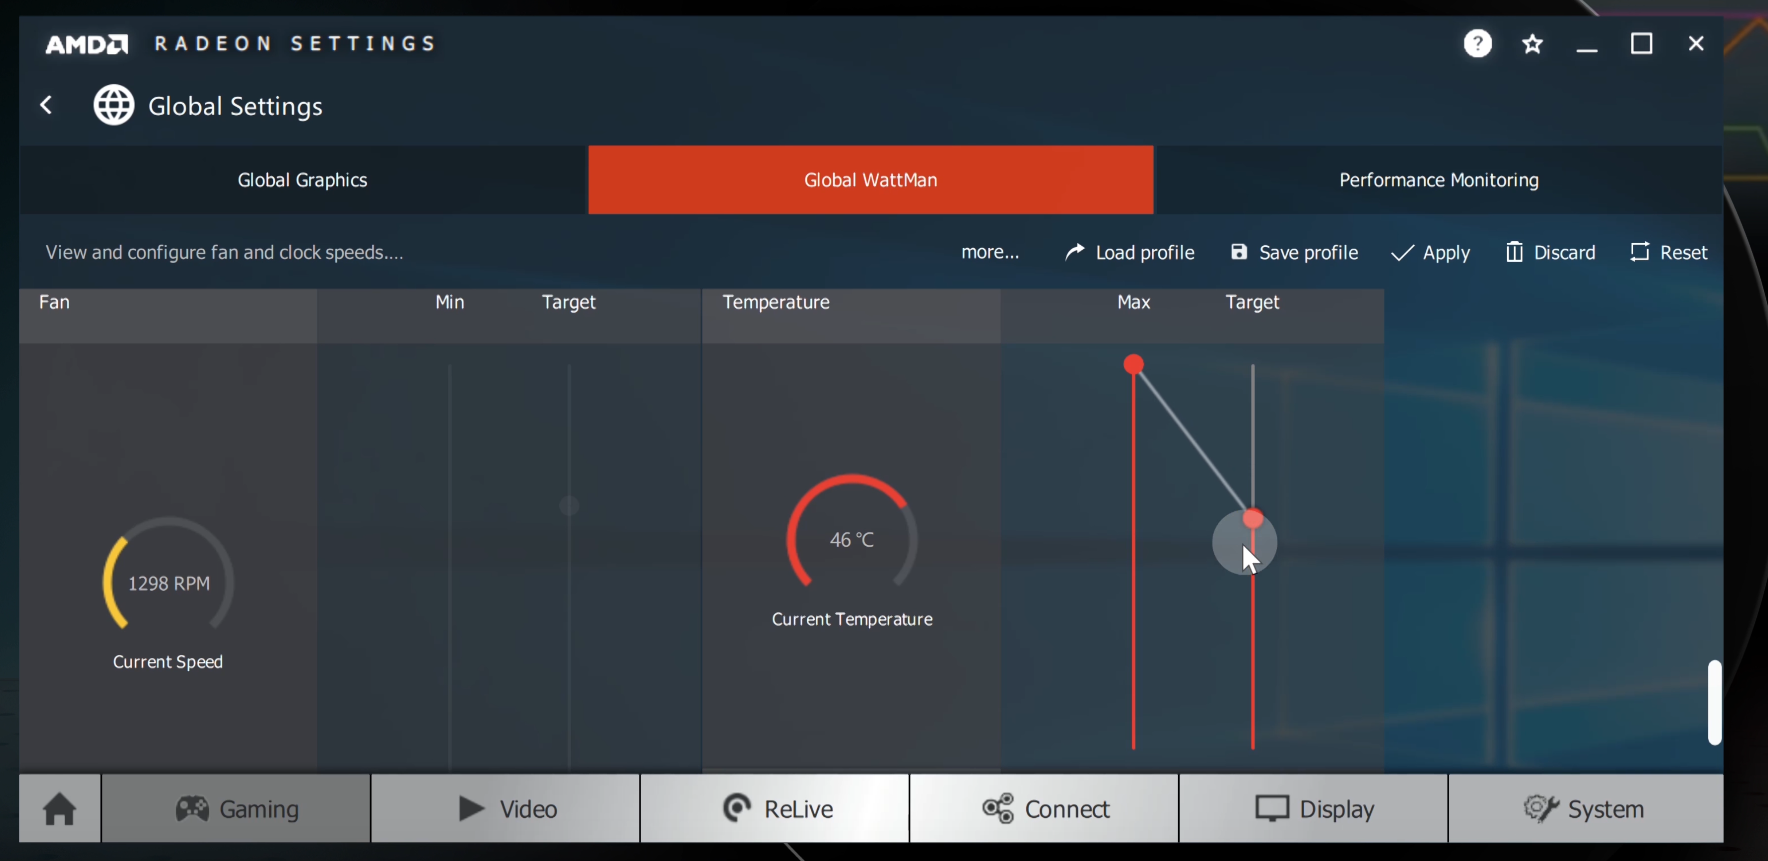Click the Target temperature slider handle
Screen dimensions: 1768x861
click(1253, 518)
